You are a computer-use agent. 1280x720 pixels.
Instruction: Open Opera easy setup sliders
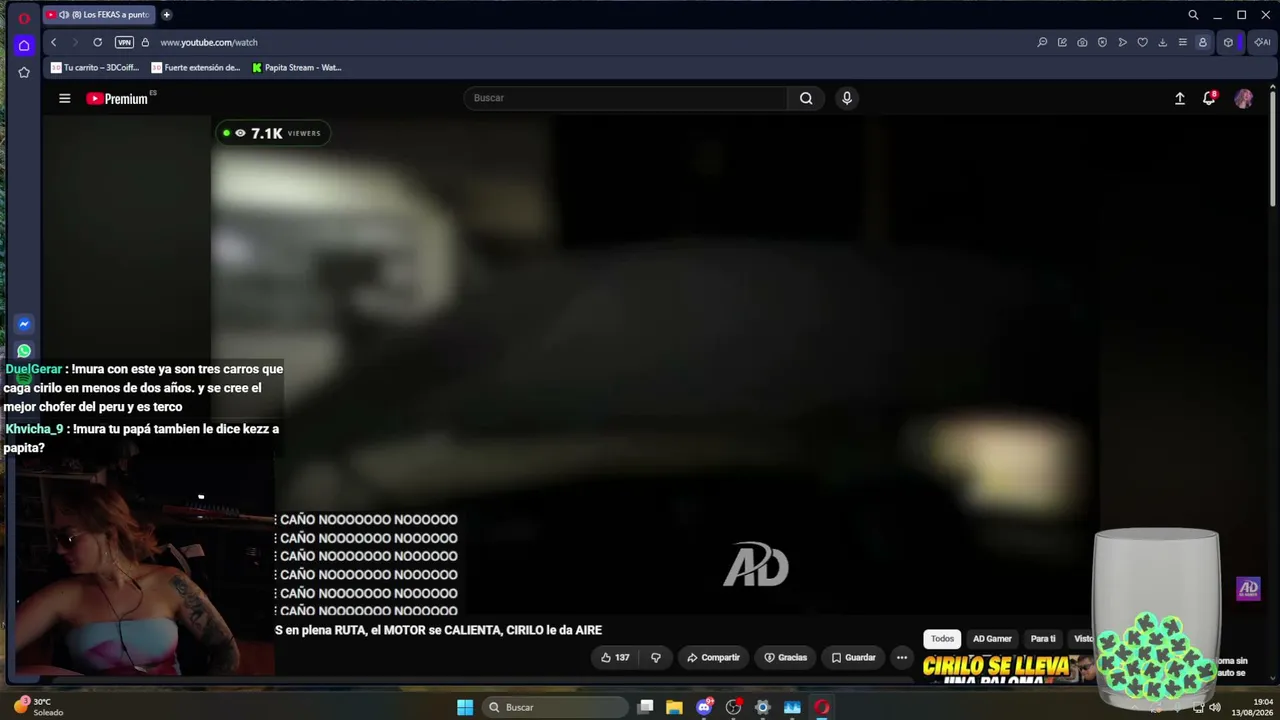[x=1182, y=42]
